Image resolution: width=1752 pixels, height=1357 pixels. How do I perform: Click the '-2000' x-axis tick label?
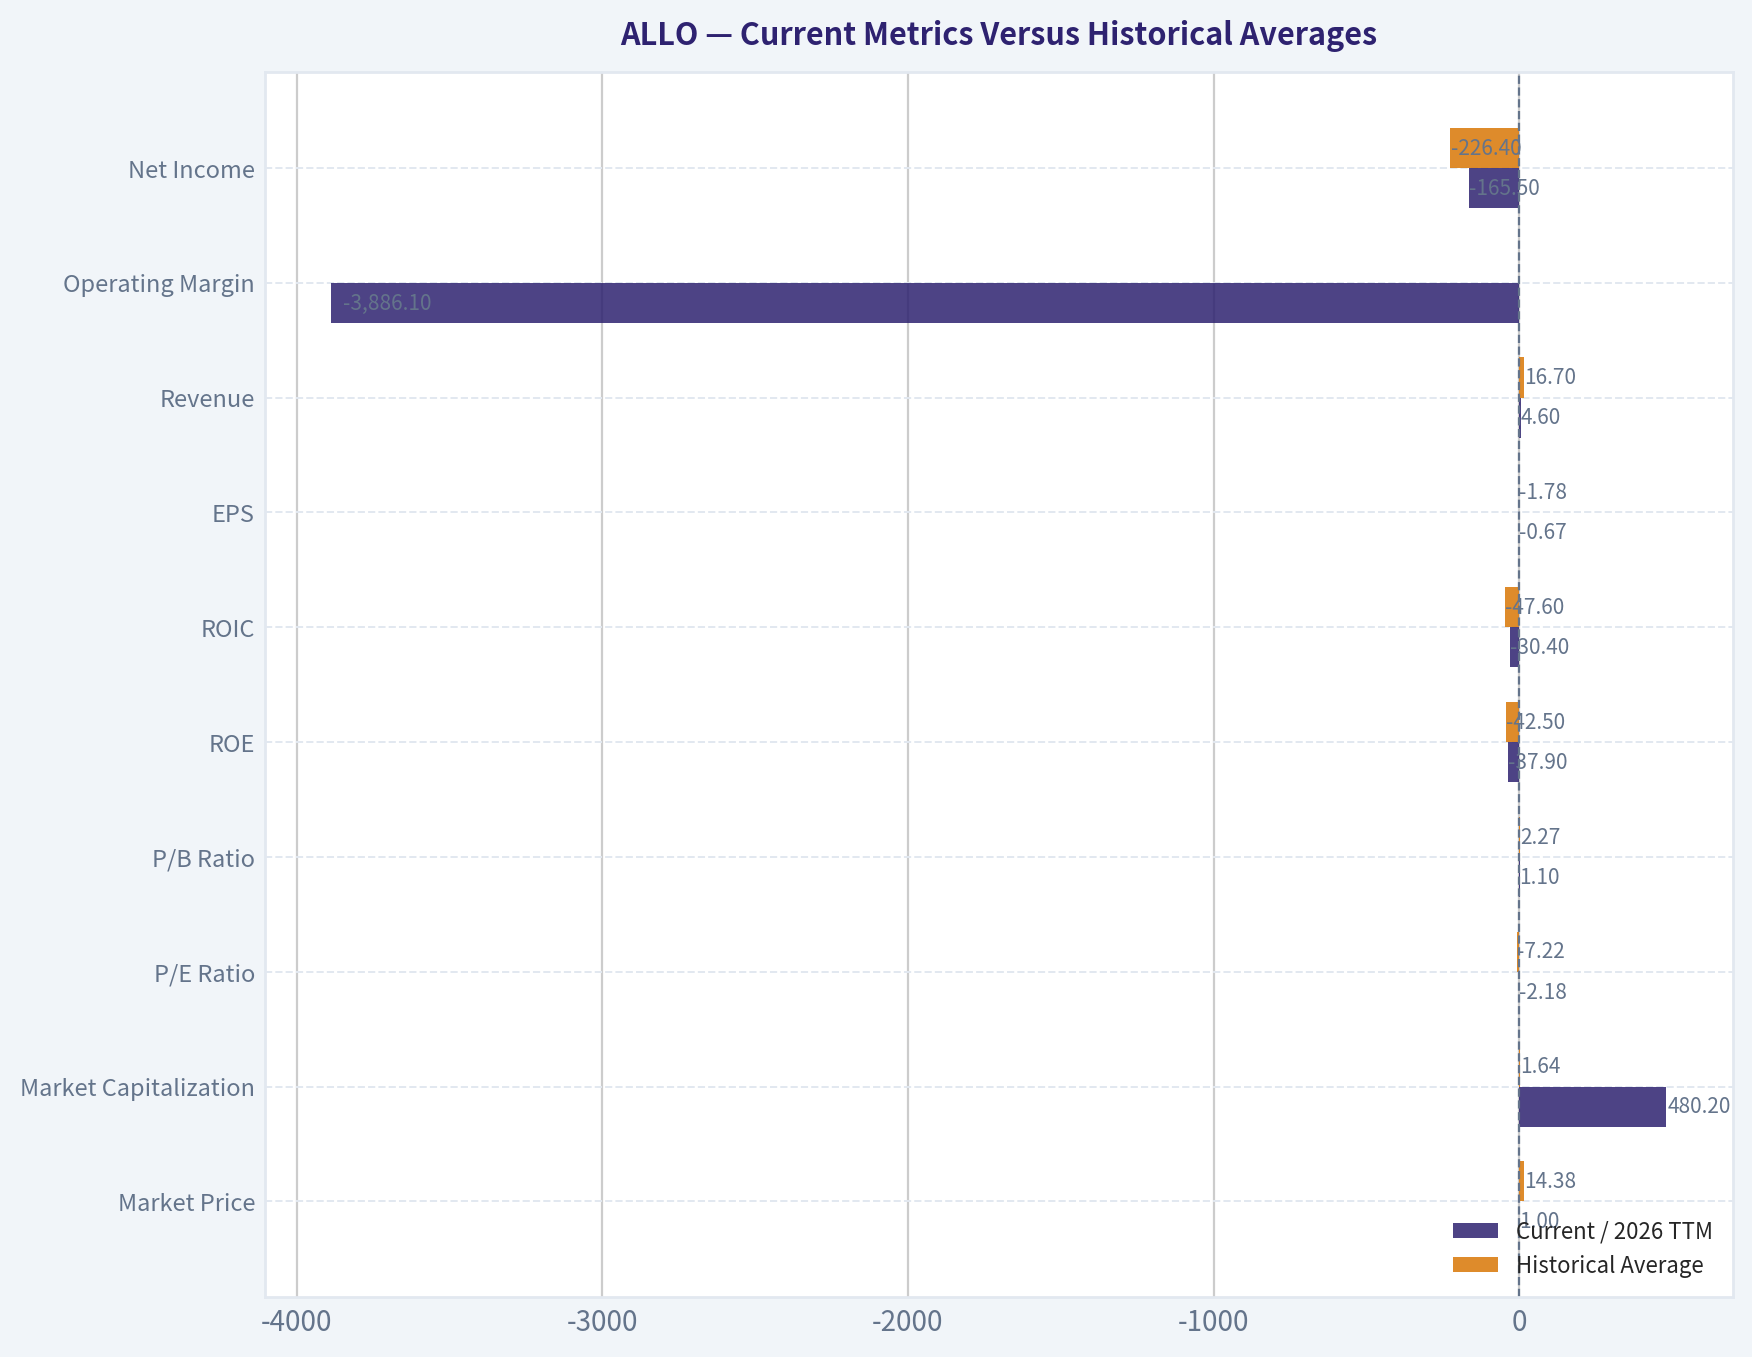[x=908, y=1322]
